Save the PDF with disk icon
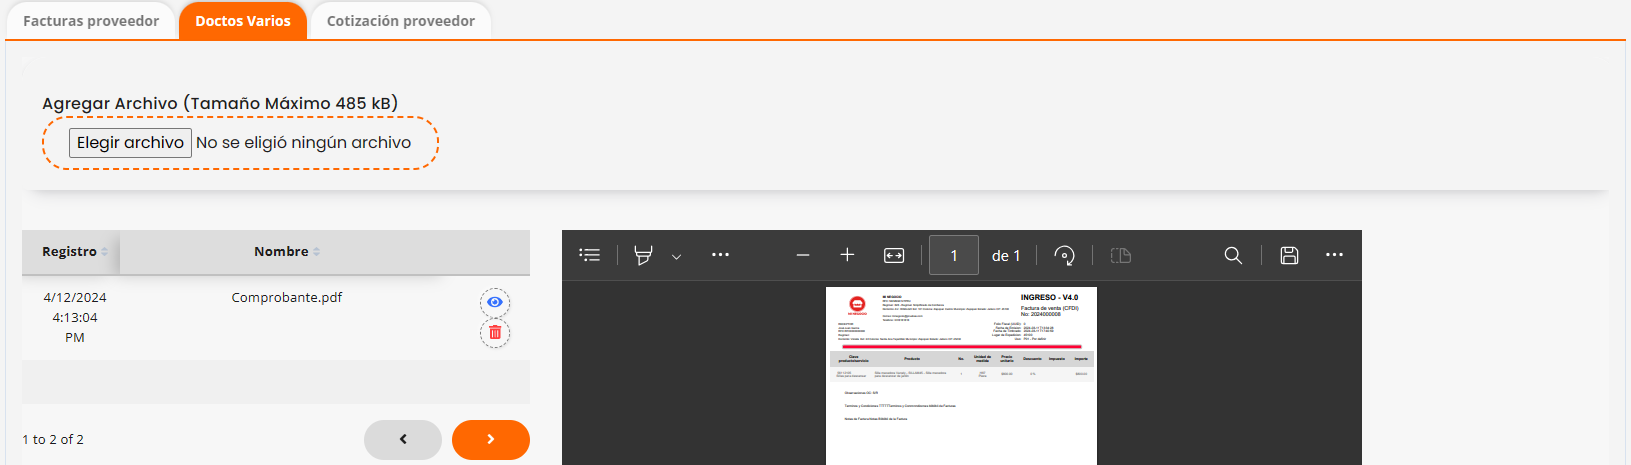 tap(1289, 255)
